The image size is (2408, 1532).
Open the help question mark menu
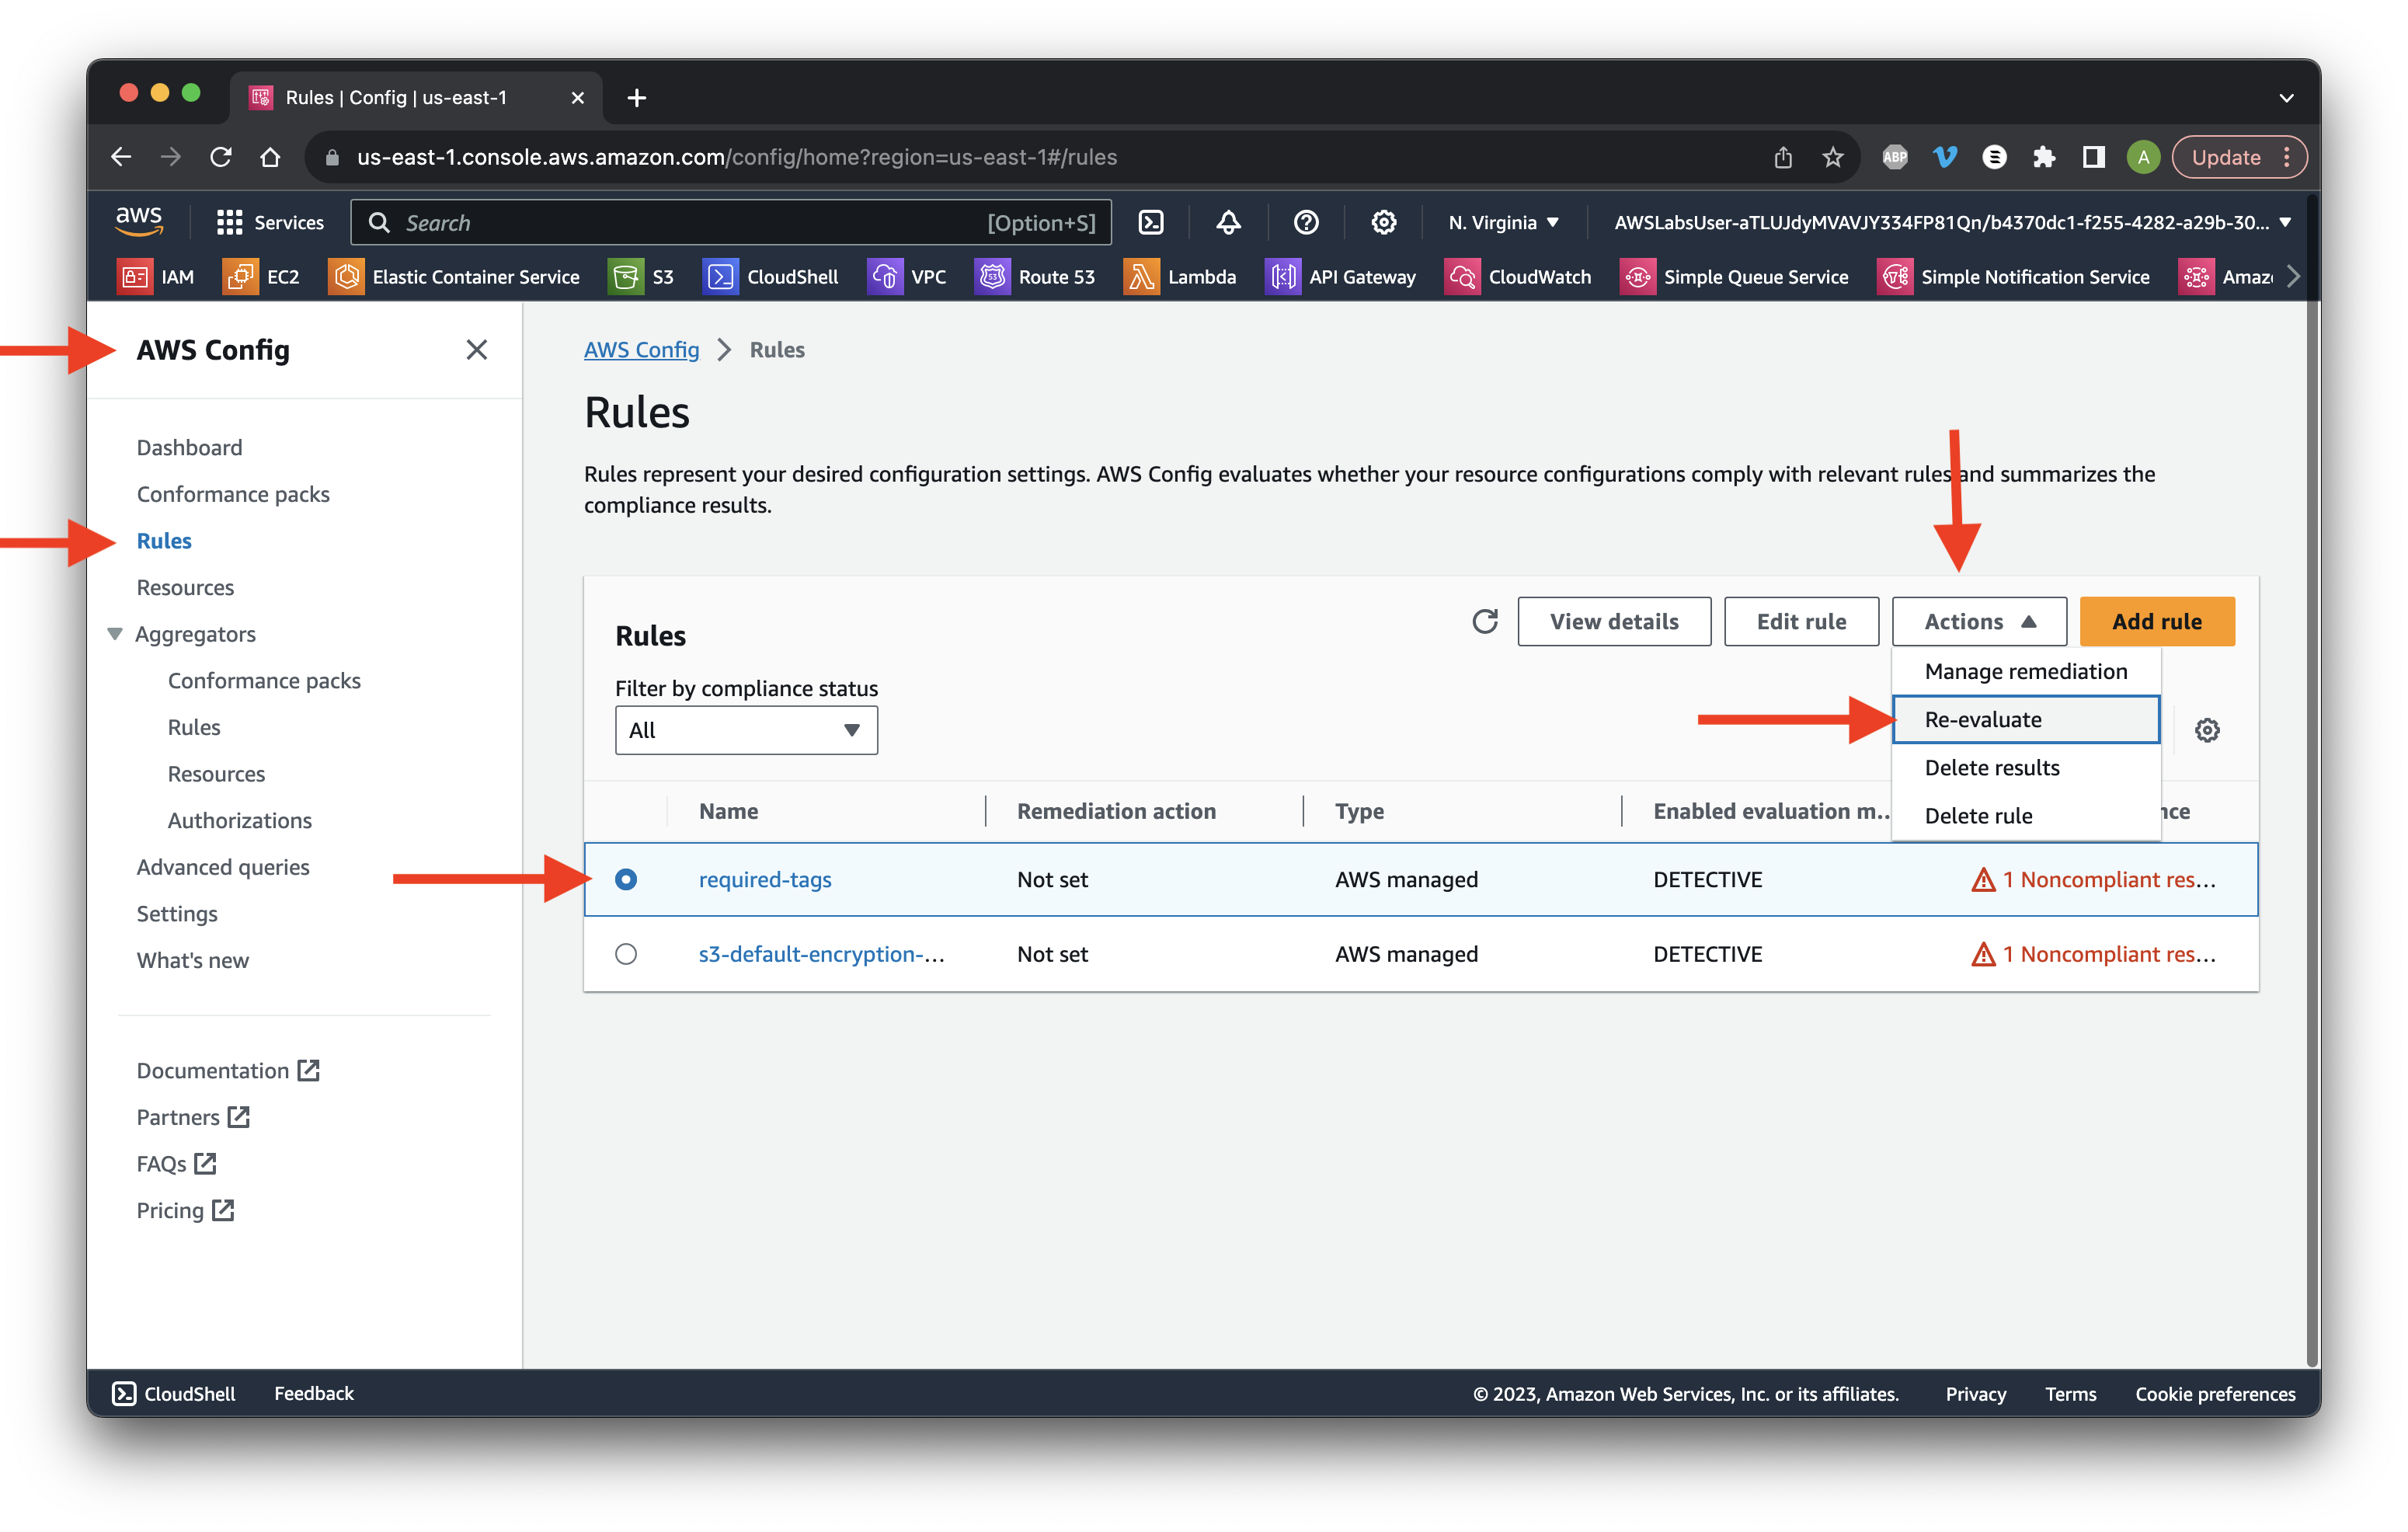1305,222
